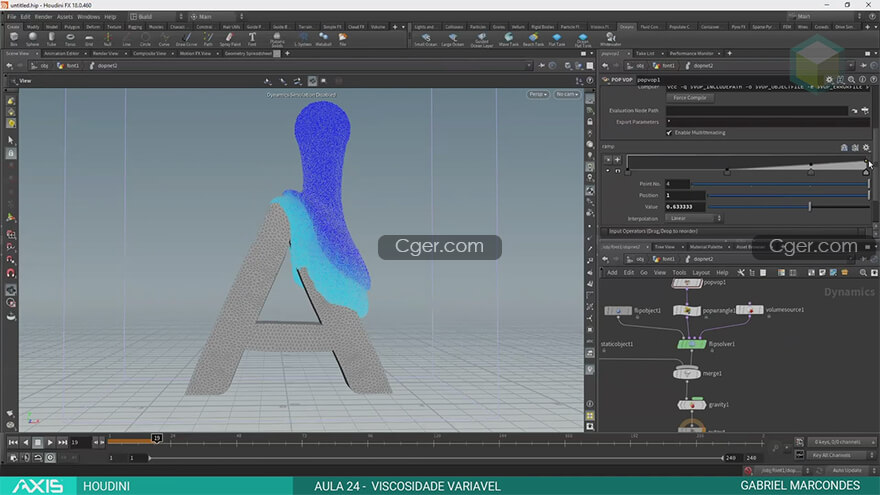Jump to the first frame
880x495 pixels.
(x=13, y=442)
